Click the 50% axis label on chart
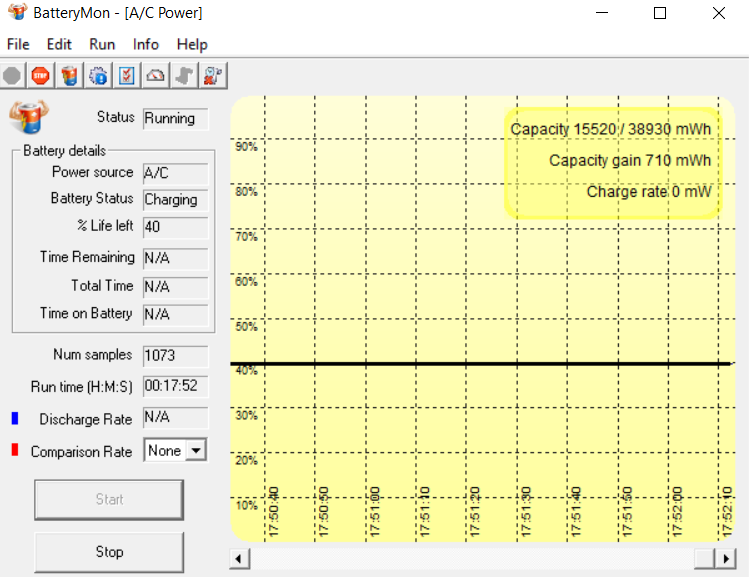Screen dimensions: 749x577 pyautogui.click(x=246, y=327)
